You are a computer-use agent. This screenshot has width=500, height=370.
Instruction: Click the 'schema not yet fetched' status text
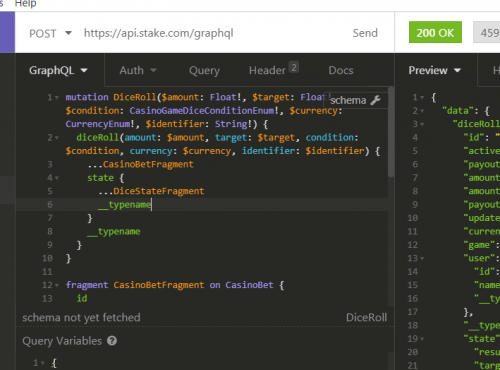click(81, 317)
